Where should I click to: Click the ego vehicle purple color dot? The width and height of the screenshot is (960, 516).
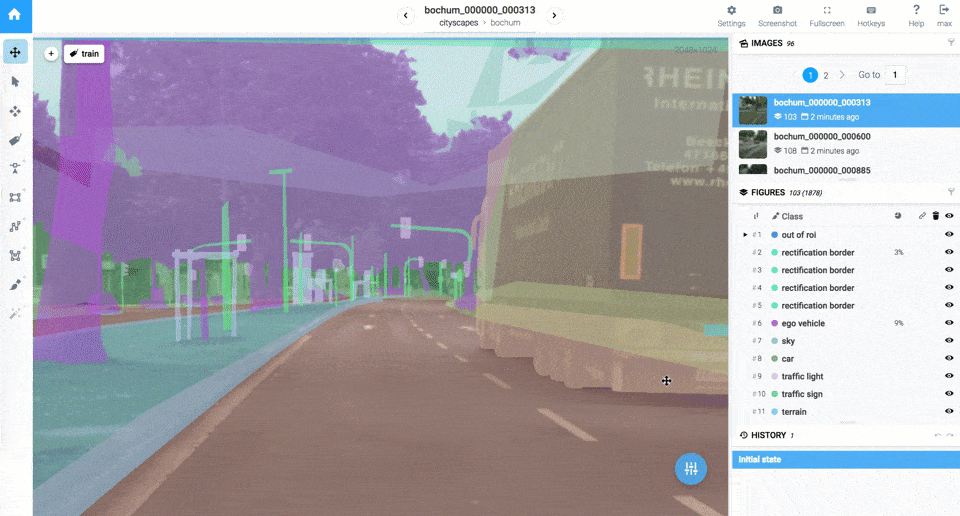774,323
